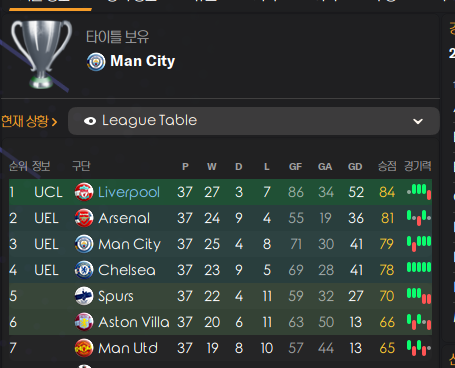The image size is (455, 368).
Task: Click Chelsea's form indicator bars
Action: [419, 267]
